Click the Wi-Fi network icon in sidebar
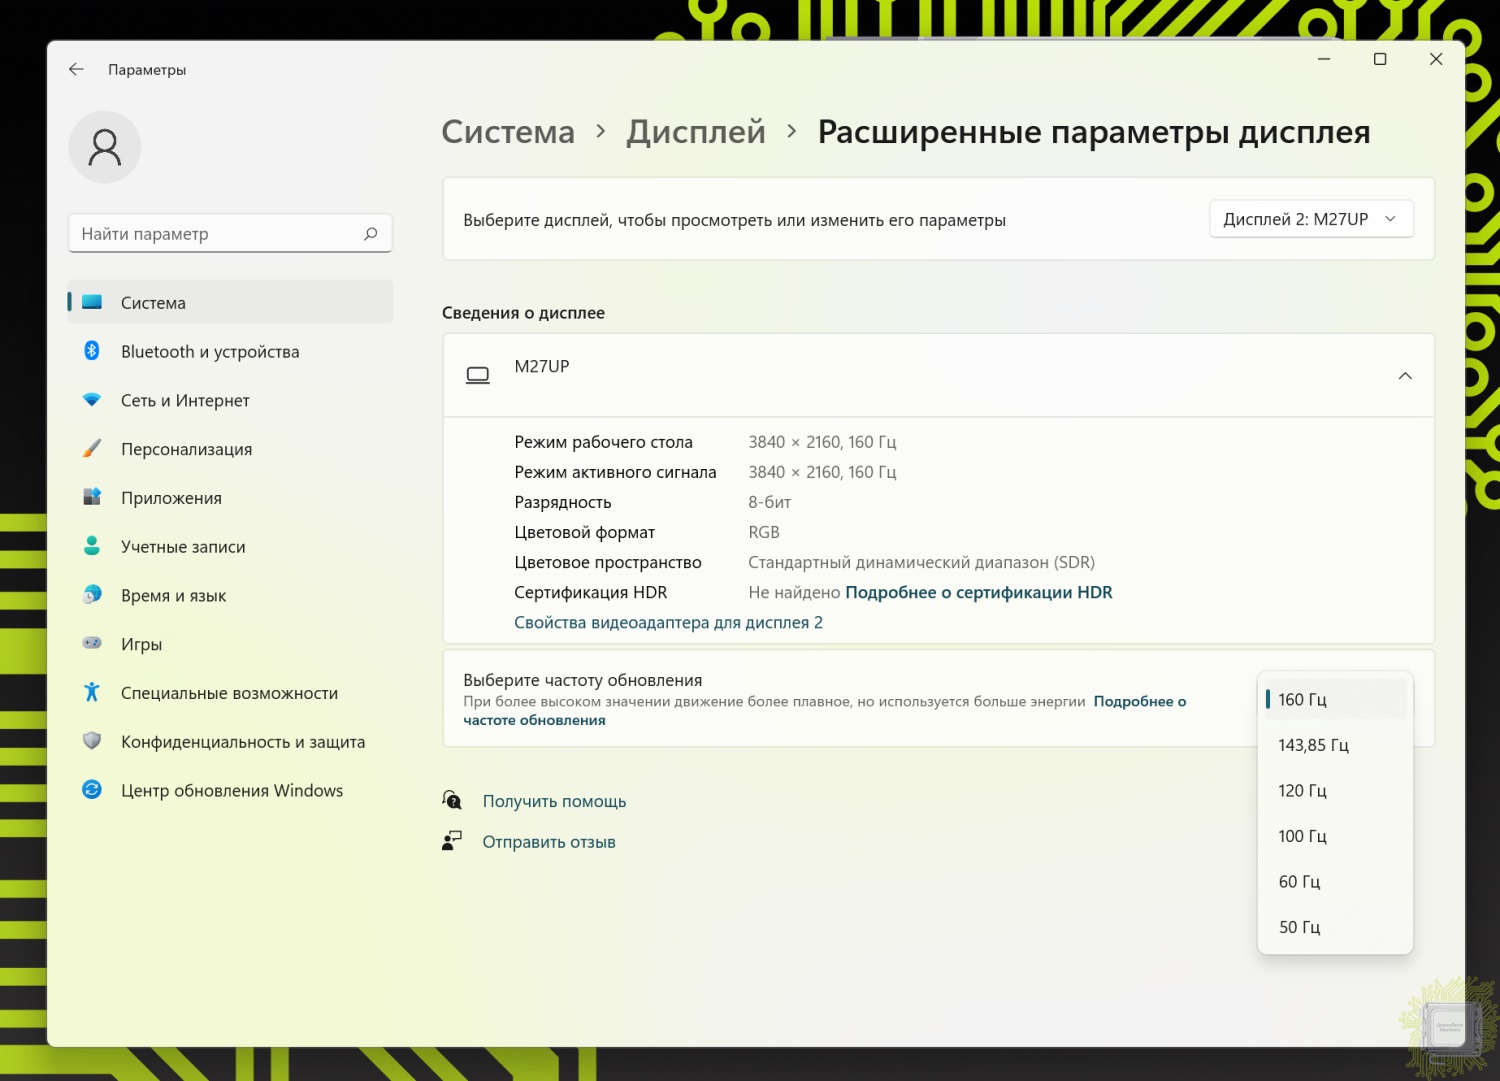 (92, 400)
